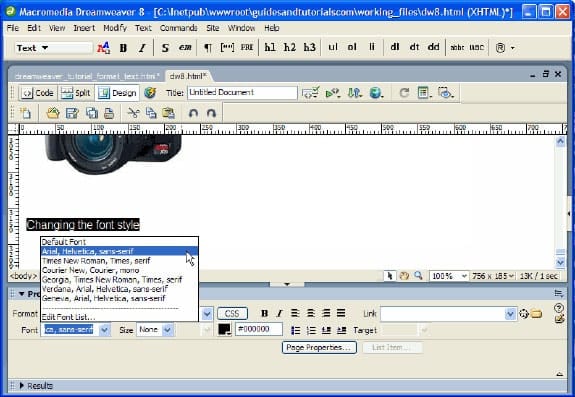
Task: Open the Font dropdown arrow
Action: (105, 330)
